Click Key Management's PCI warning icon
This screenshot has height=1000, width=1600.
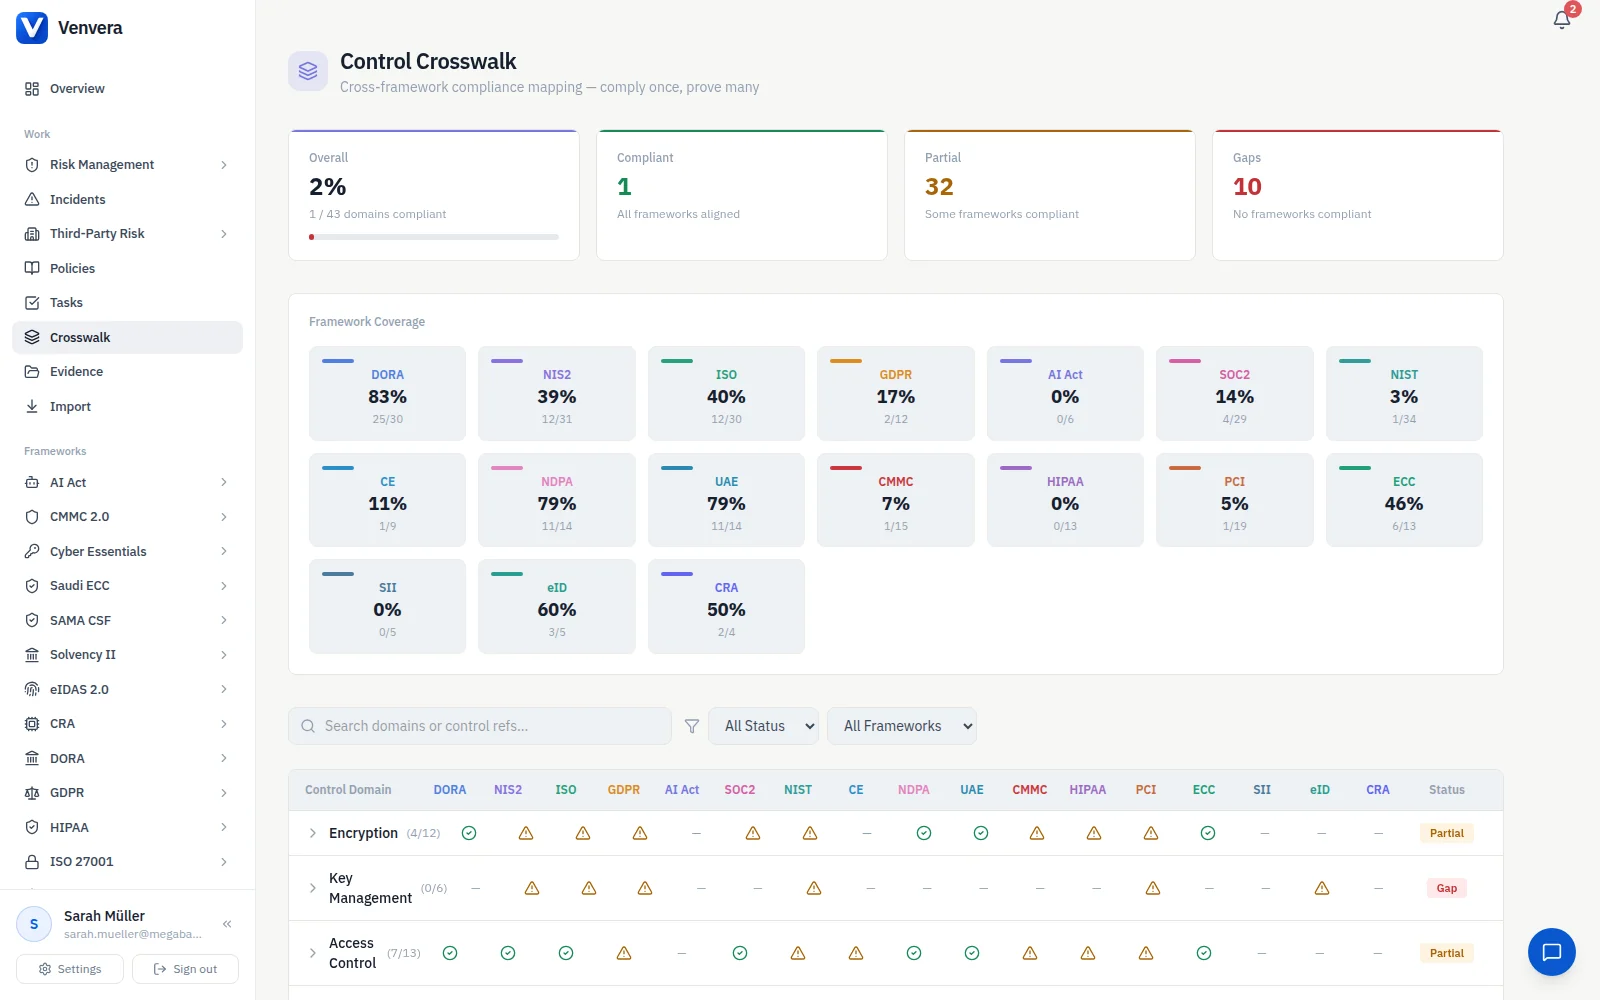pos(1152,888)
